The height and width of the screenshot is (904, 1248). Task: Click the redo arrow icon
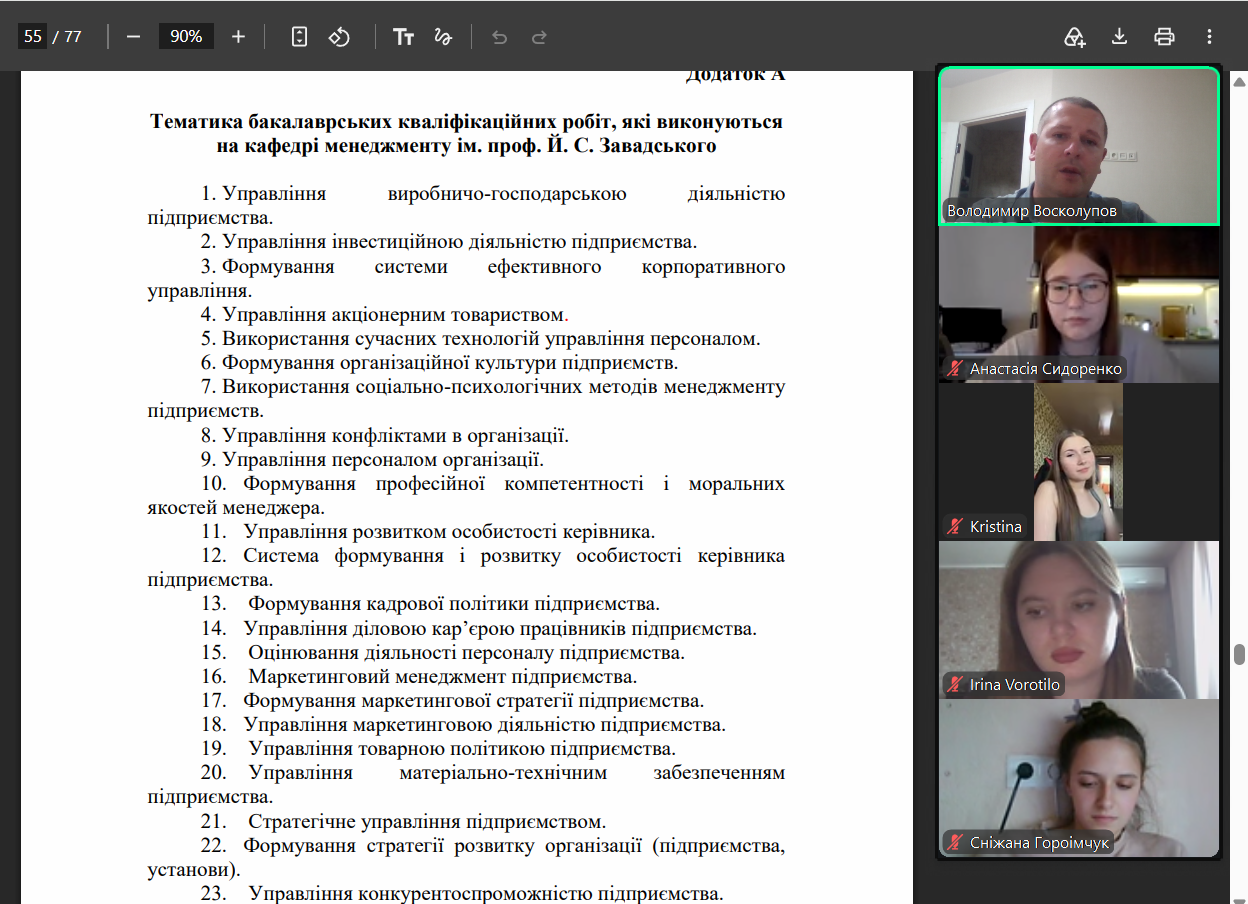[x=539, y=37]
